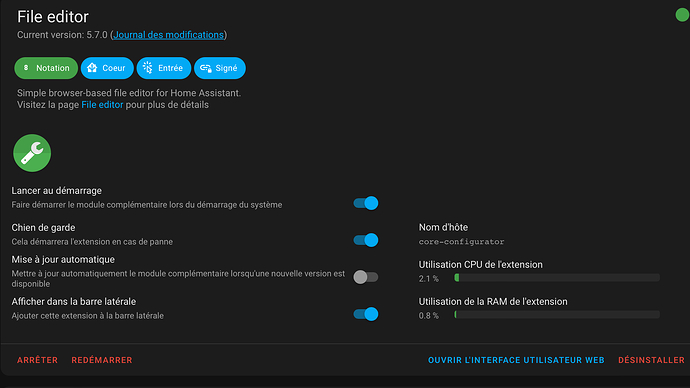Click the Entrée ingress chip
The width and height of the screenshot is (690, 388).
(x=164, y=68)
